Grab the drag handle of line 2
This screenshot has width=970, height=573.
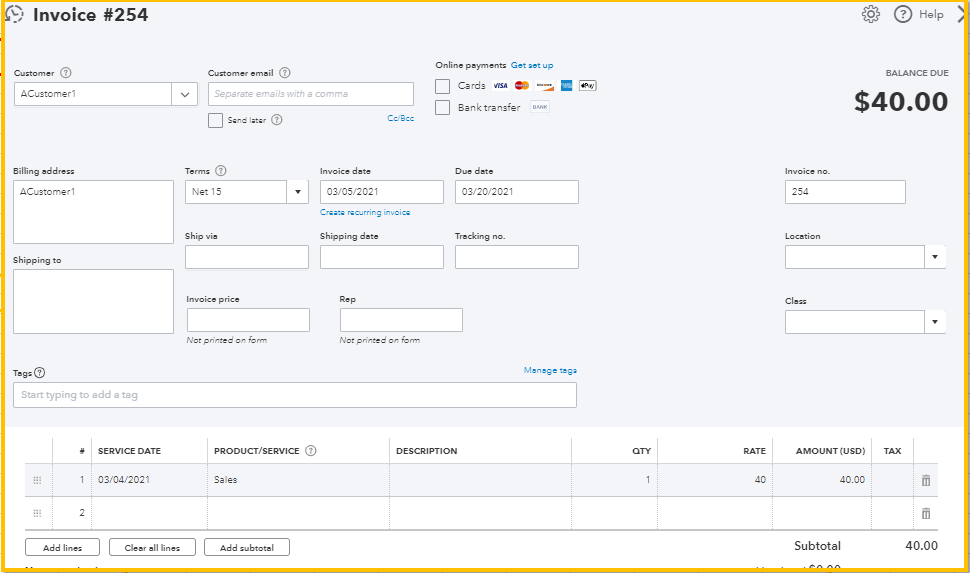[x=37, y=513]
